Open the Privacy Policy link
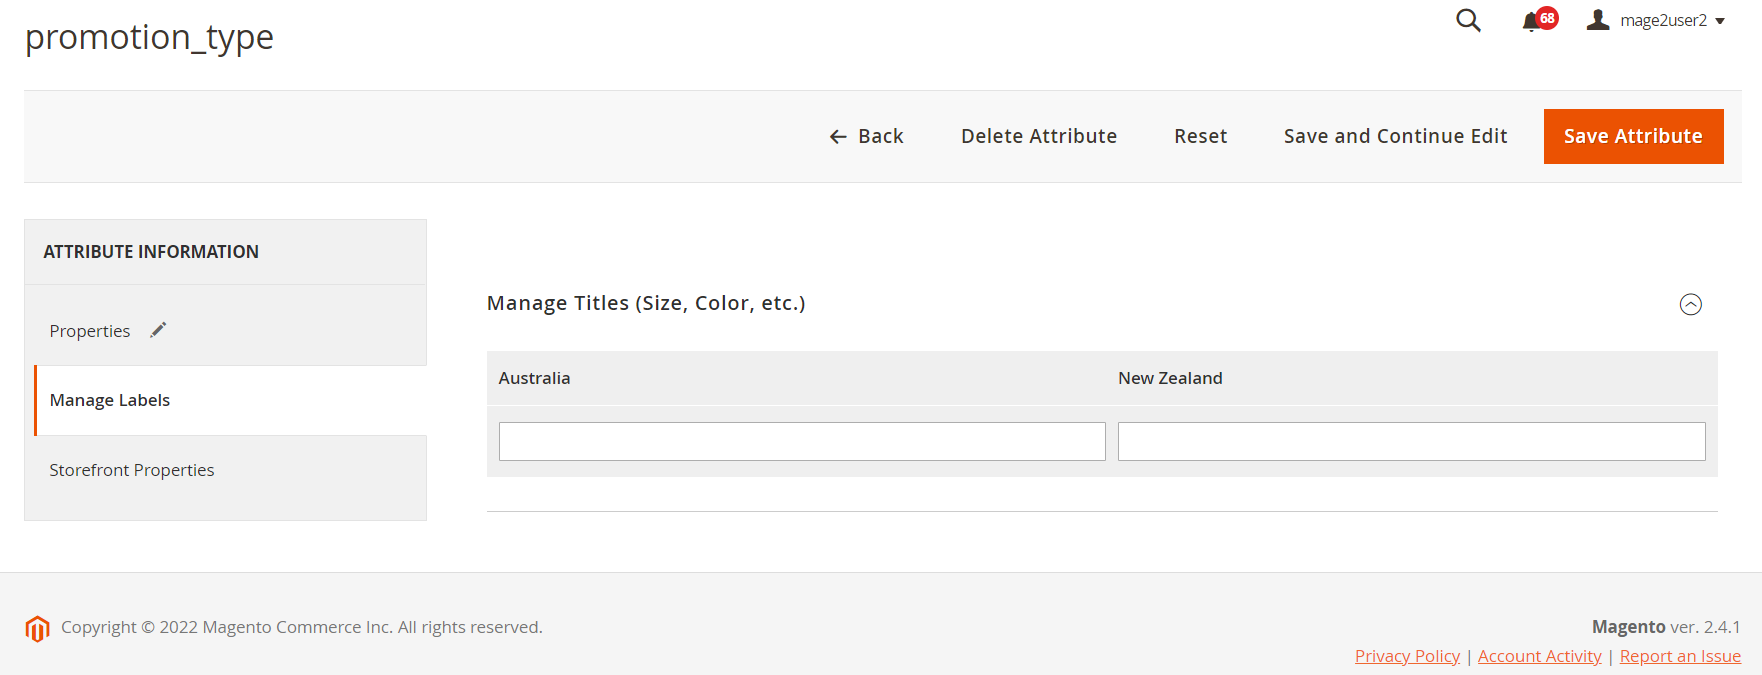1762x675 pixels. pos(1407,655)
